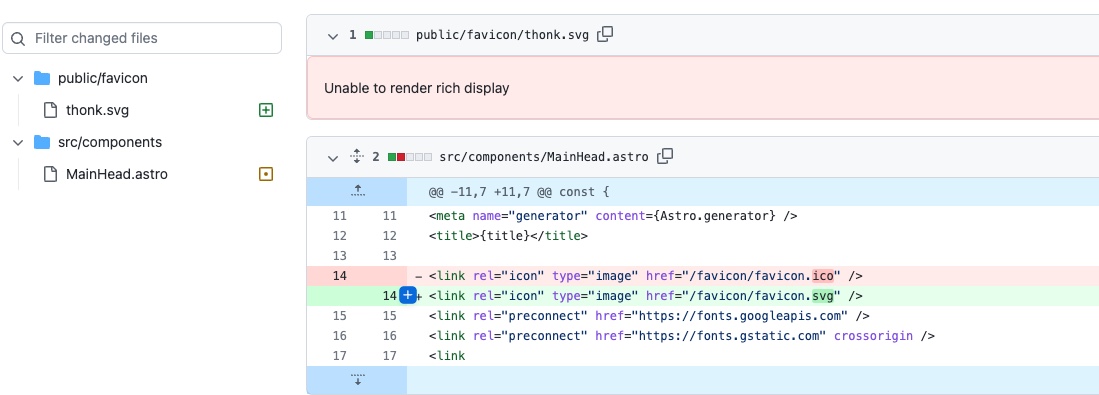Expand diff lines downward below line 17
Screen dimensions: 1099x395
point(357,380)
